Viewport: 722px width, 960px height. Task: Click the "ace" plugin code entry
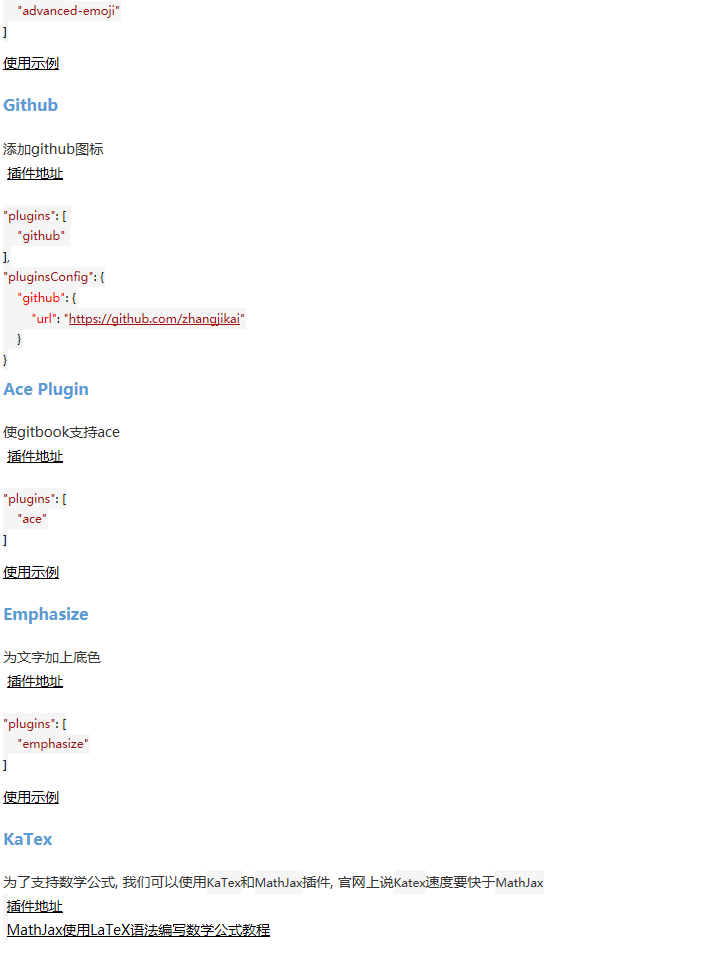point(32,519)
